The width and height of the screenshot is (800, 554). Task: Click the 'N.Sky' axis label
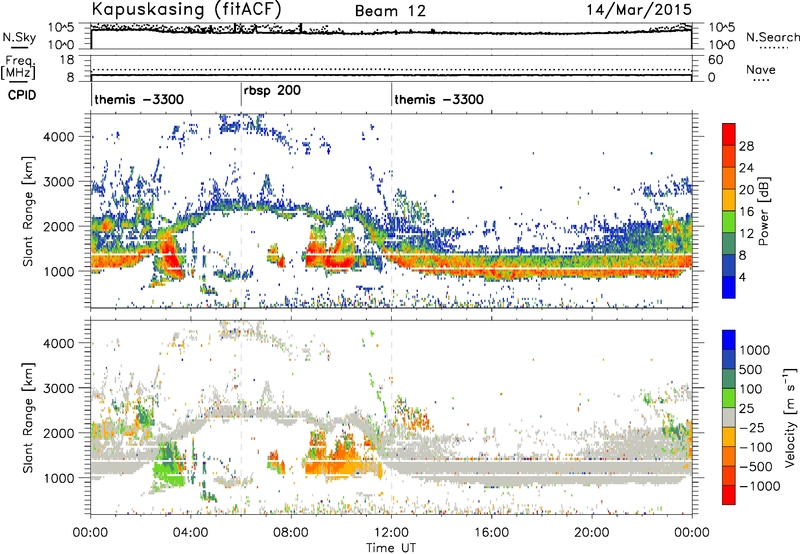(19, 38)
